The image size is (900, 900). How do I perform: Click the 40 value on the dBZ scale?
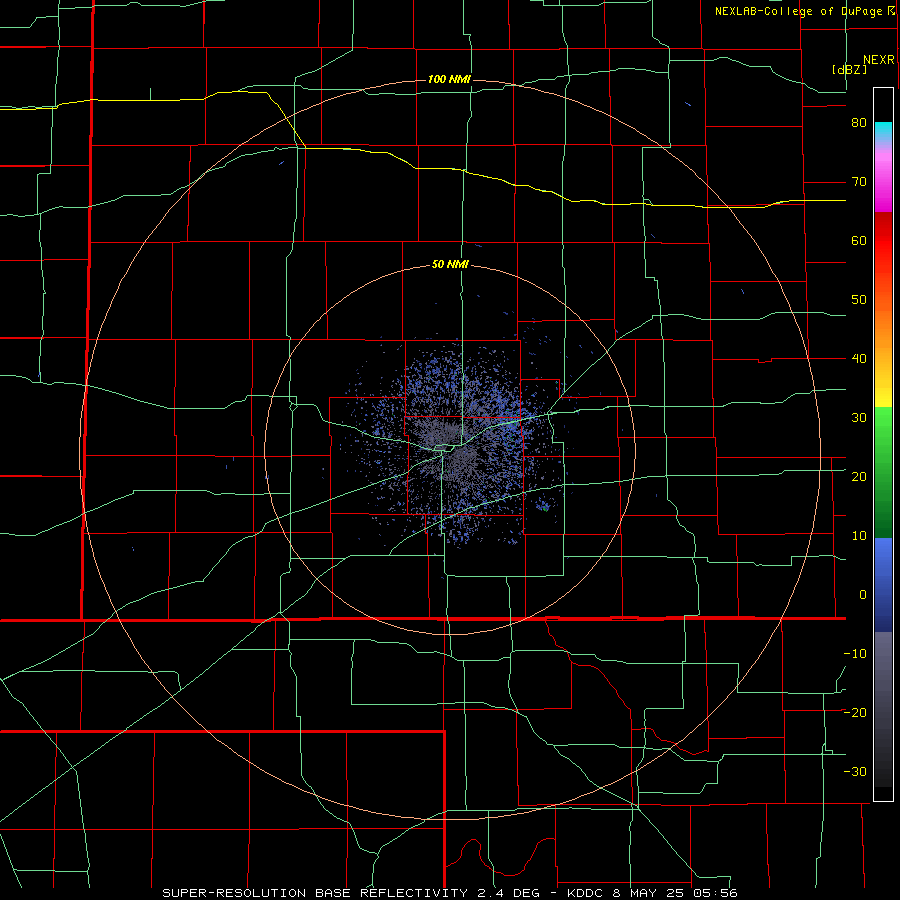coord(859,359)
